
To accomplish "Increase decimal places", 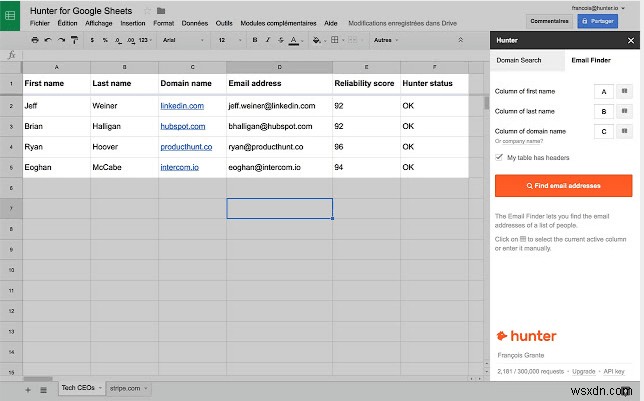I will tap(131, 40).
